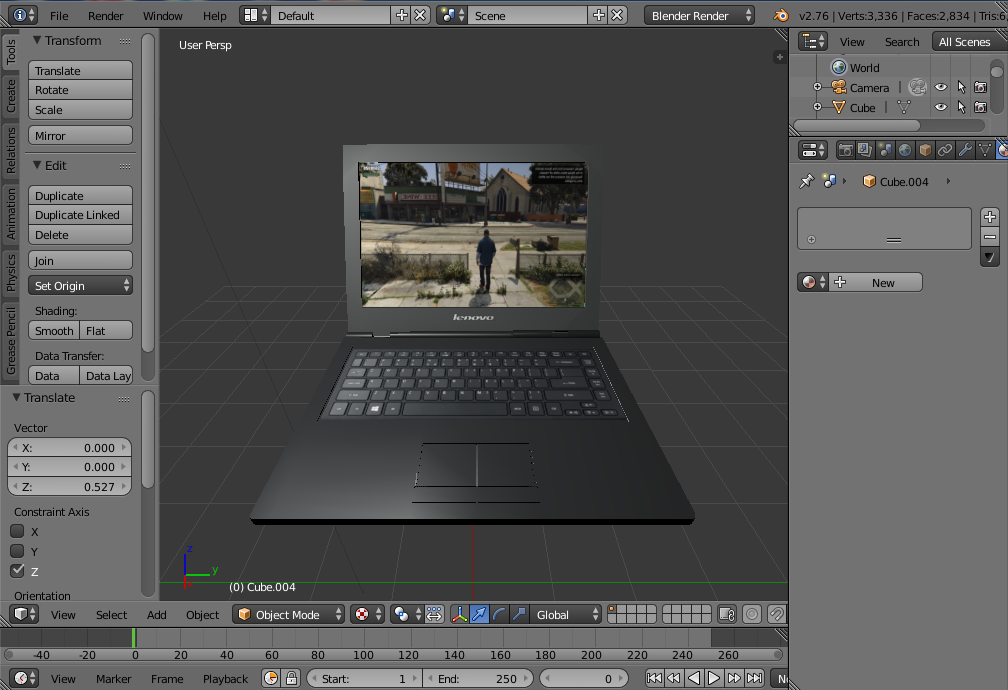Delete the Default screen layout with X
Image resolution: width=1008 pixels, height=690 pixels.
(x=420, y=15)
